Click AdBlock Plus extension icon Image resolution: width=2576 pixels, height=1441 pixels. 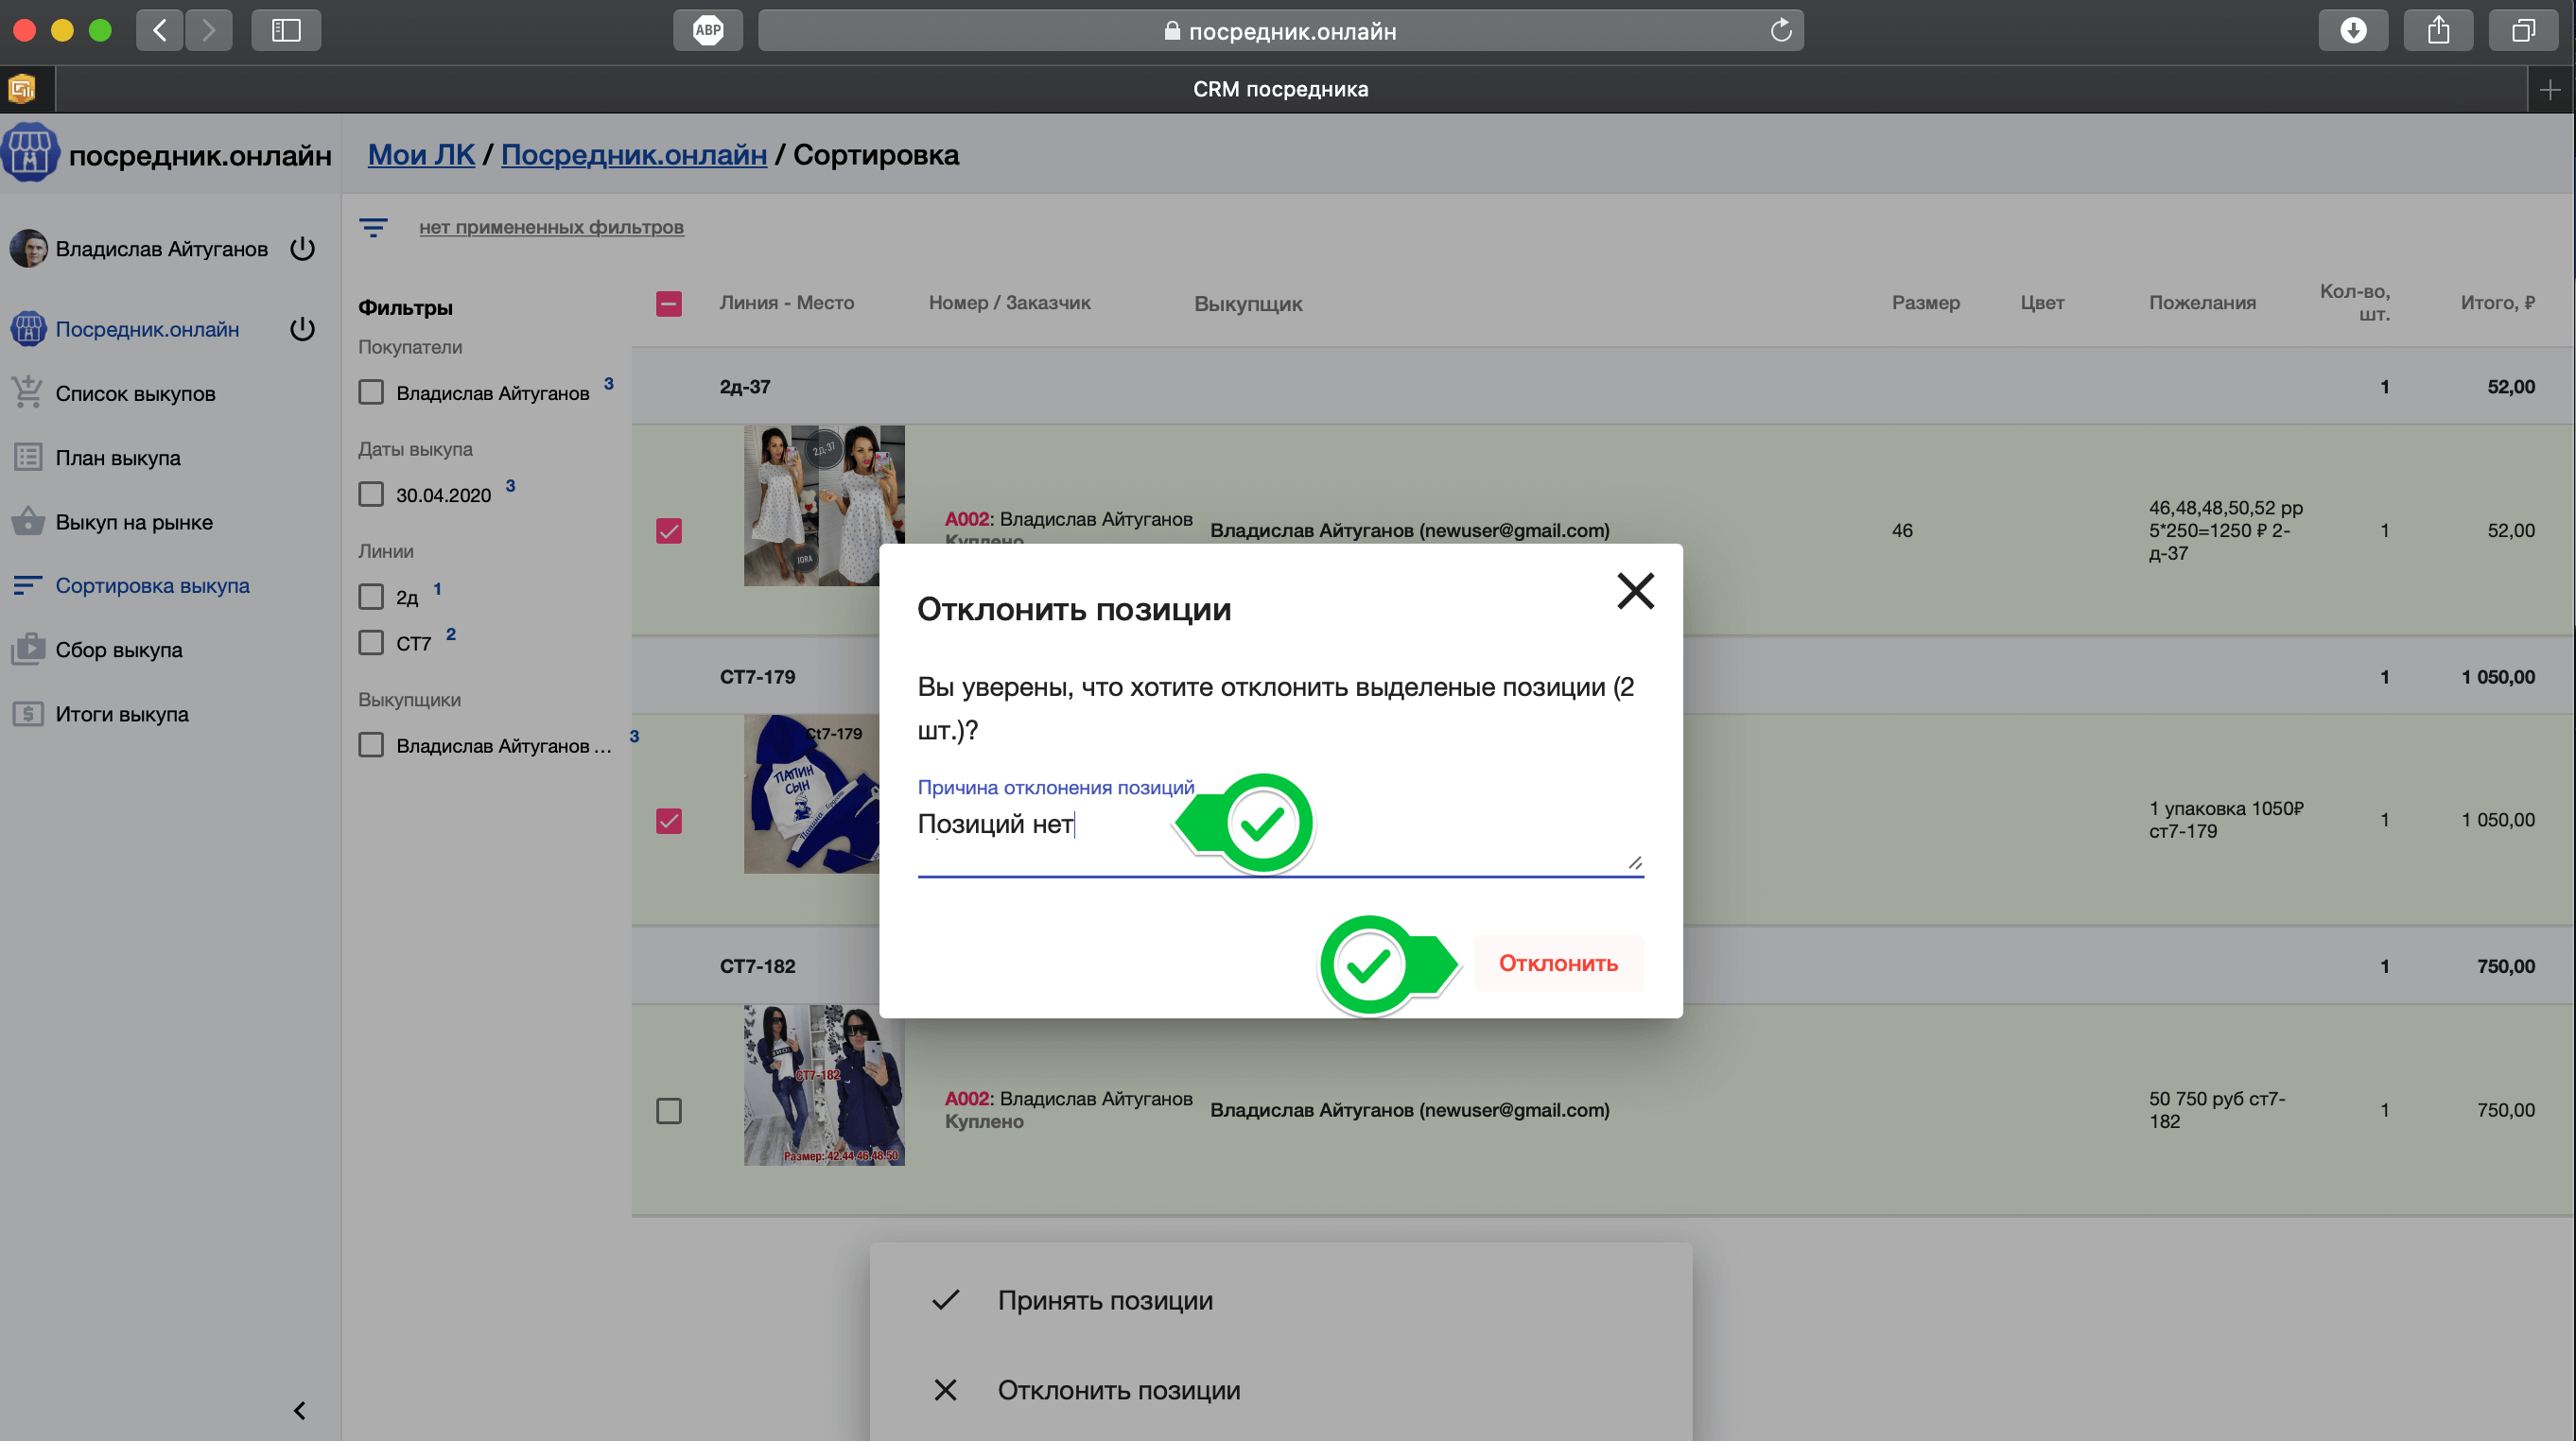pos(708,30)
